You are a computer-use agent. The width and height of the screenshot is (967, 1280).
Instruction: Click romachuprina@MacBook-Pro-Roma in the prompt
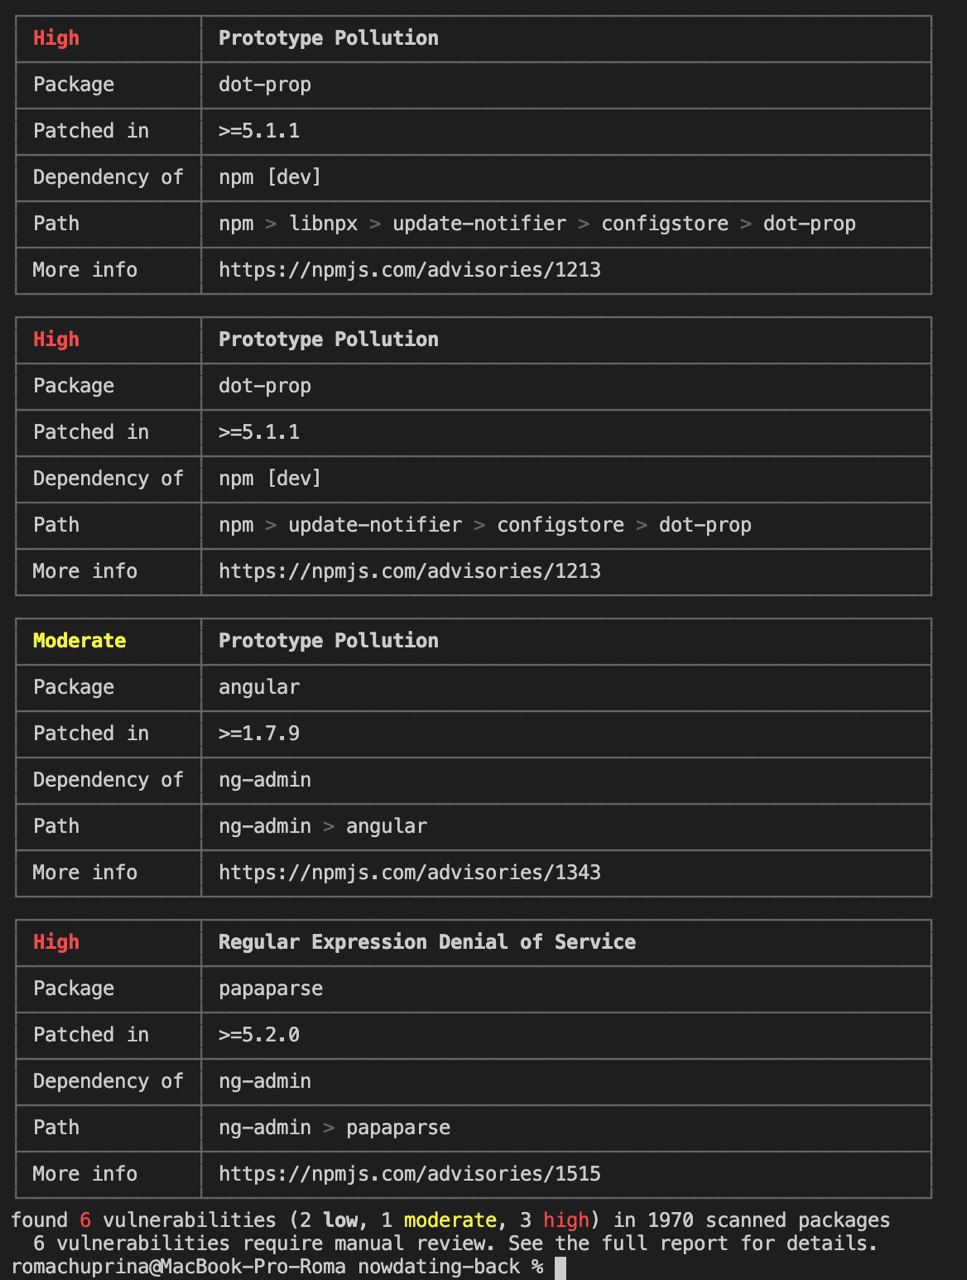(x=178, y=1267)
